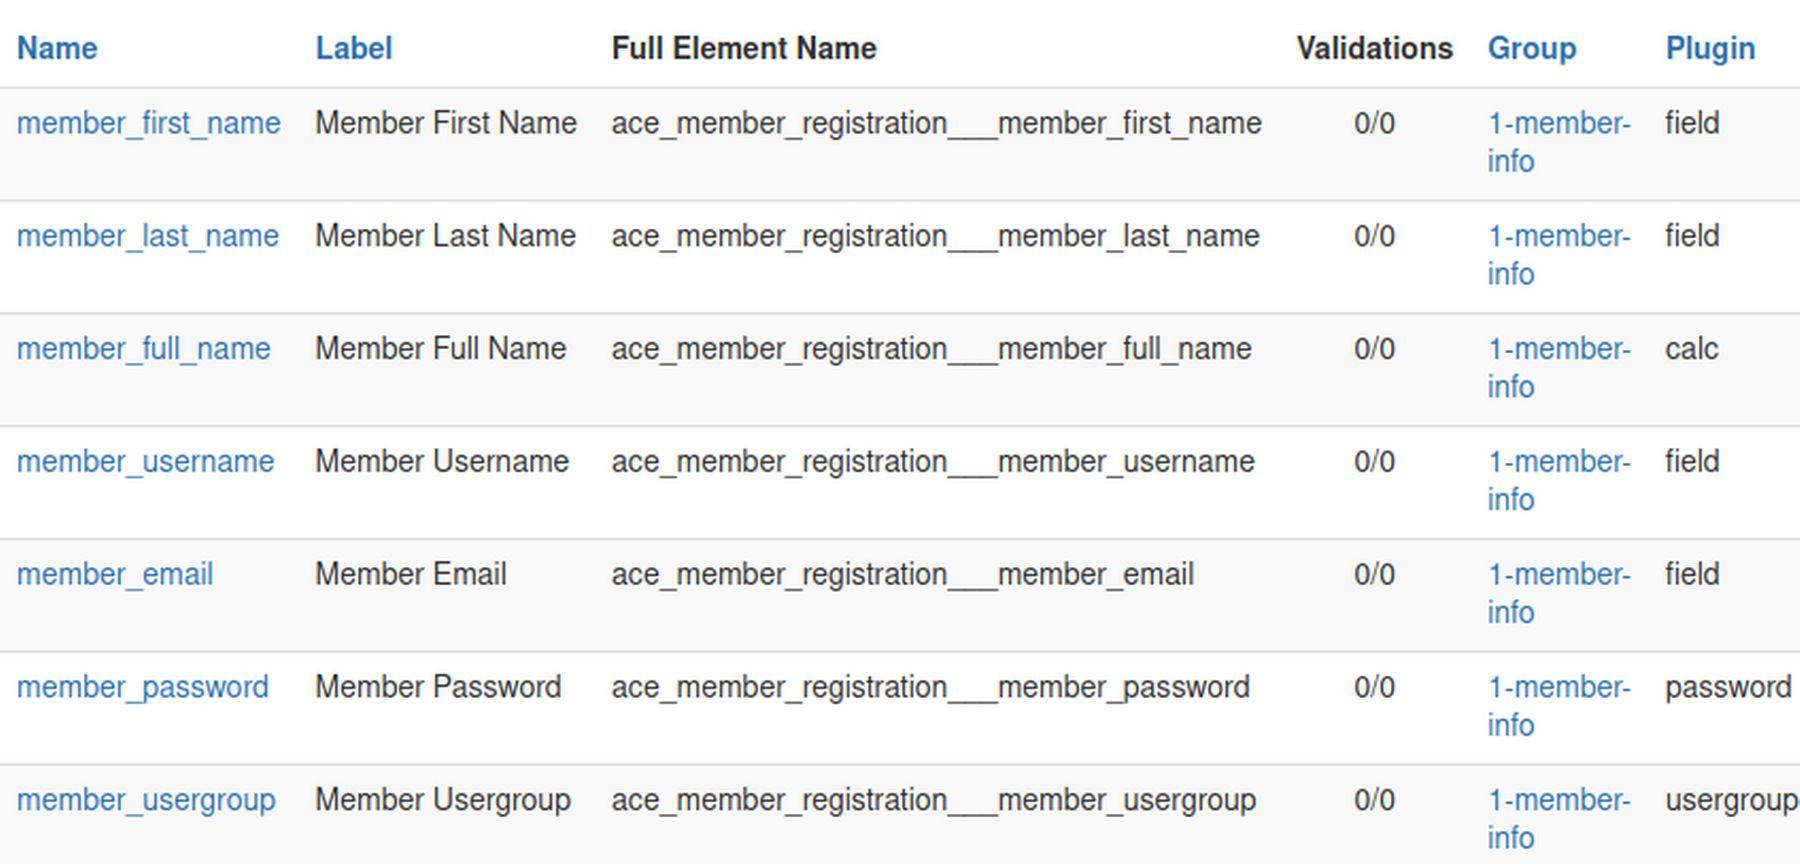Open the member_first_name element
Viewport: 1800px width, 864px height.
click(148, 123)
